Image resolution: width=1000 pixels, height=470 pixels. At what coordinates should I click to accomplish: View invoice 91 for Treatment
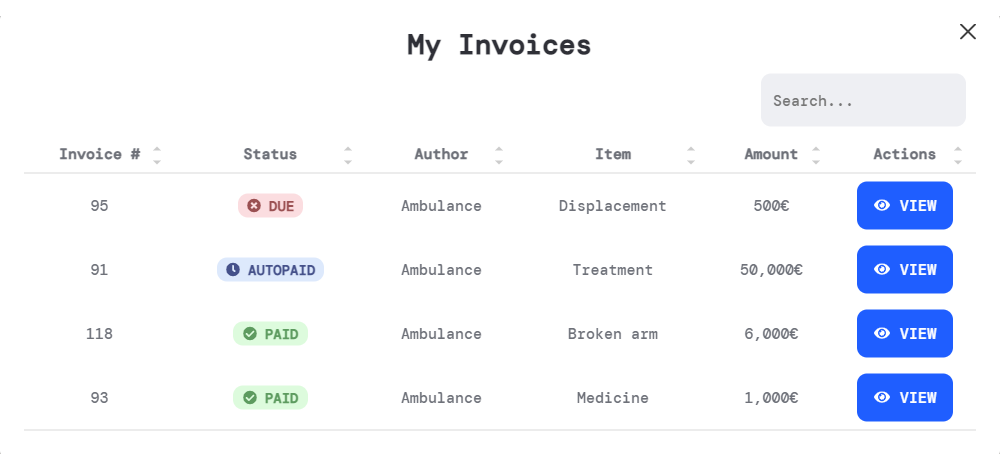coord(904,270)
